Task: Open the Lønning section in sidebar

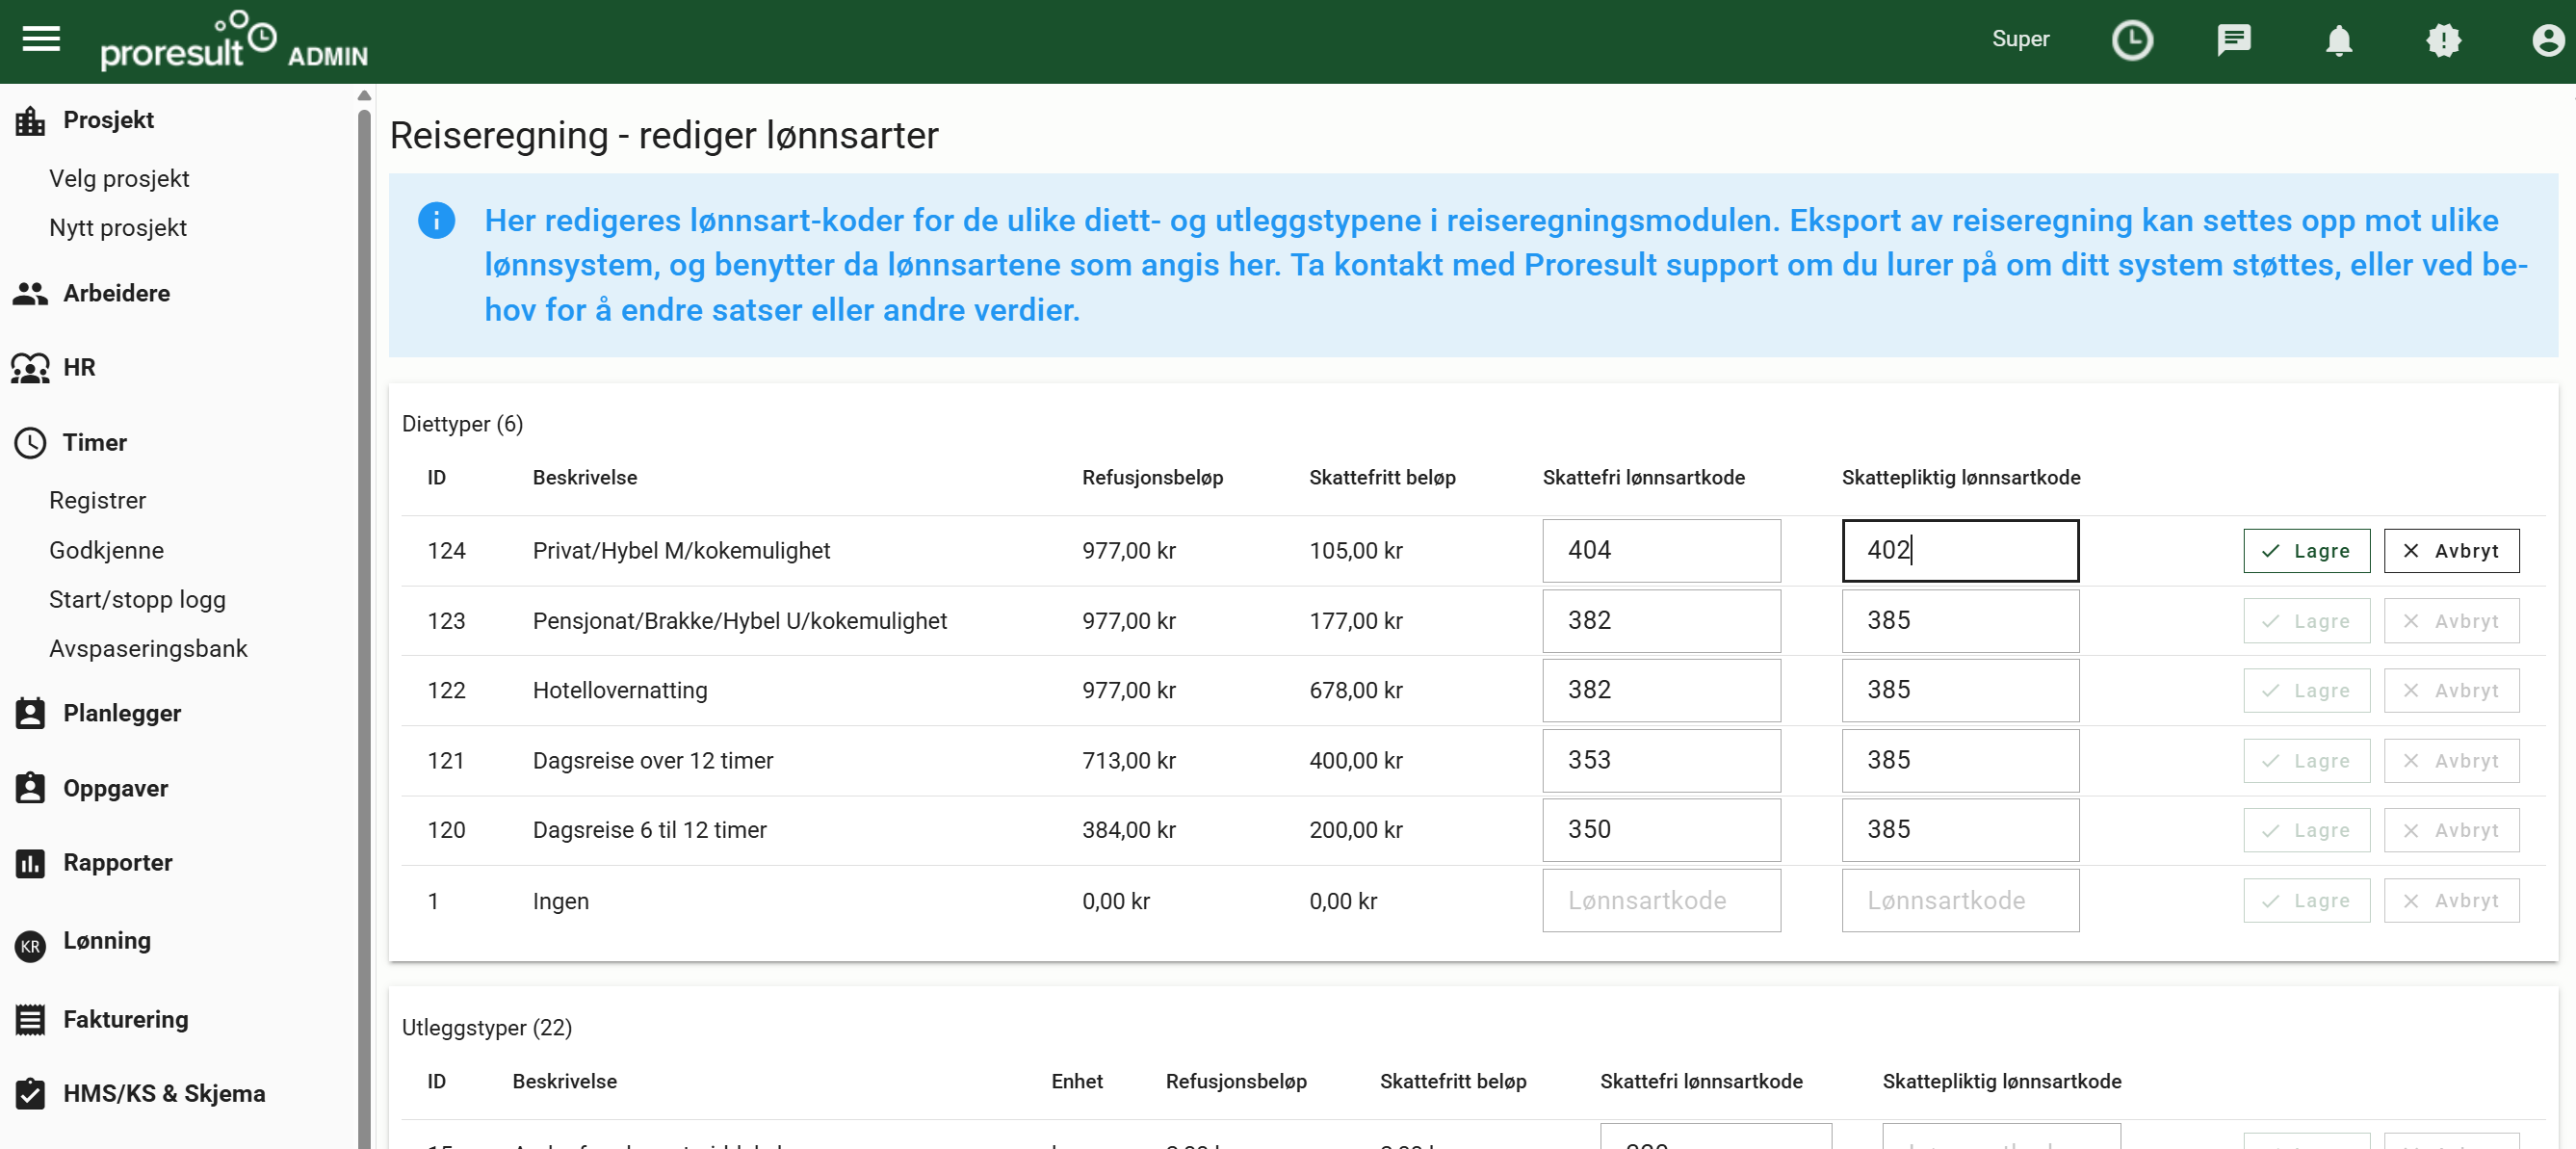Action: coord(107,941)
